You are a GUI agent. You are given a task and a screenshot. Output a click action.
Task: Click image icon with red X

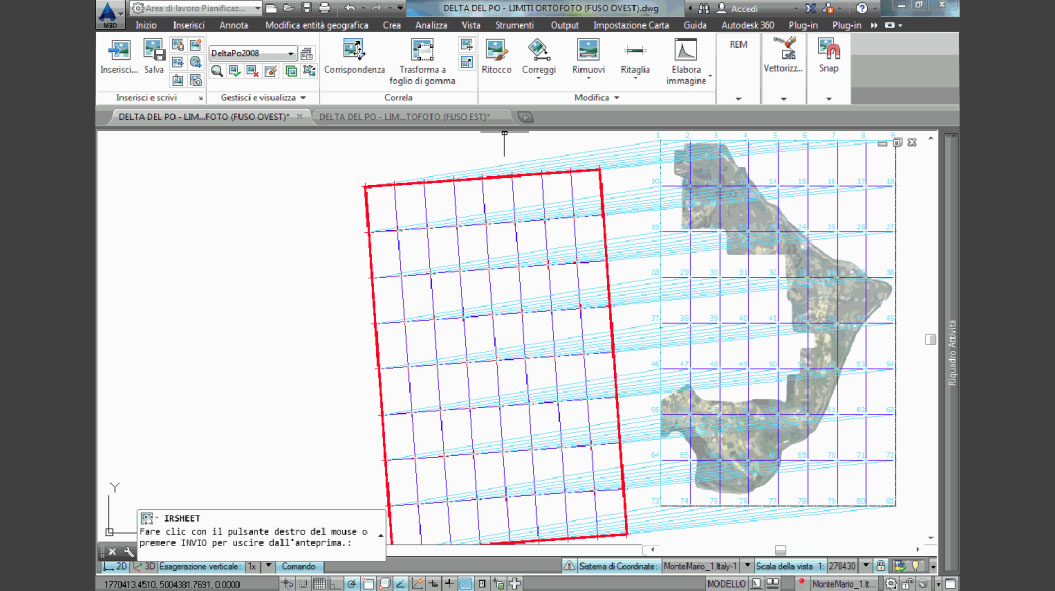pyautogui.click(x=252, y=71)
